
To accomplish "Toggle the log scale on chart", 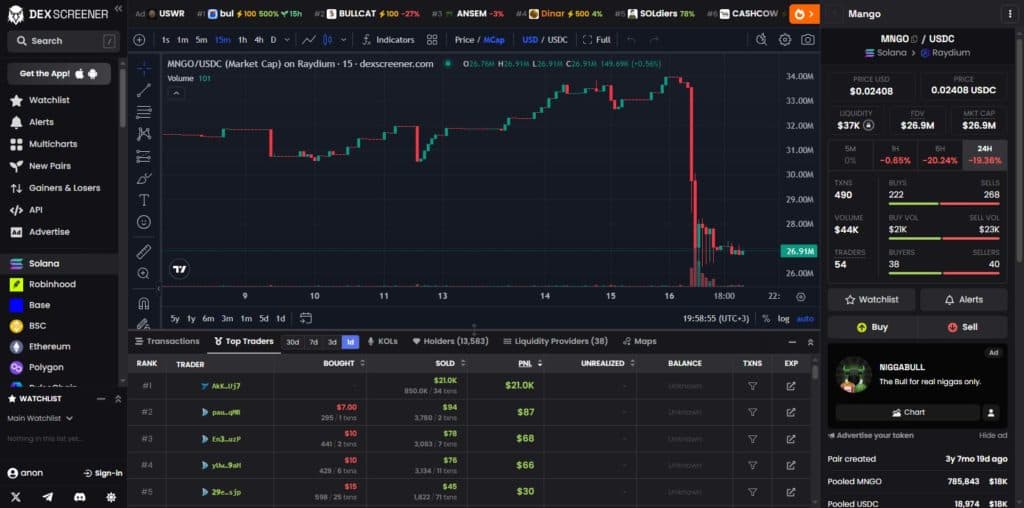I will click(x=784, y=319).
